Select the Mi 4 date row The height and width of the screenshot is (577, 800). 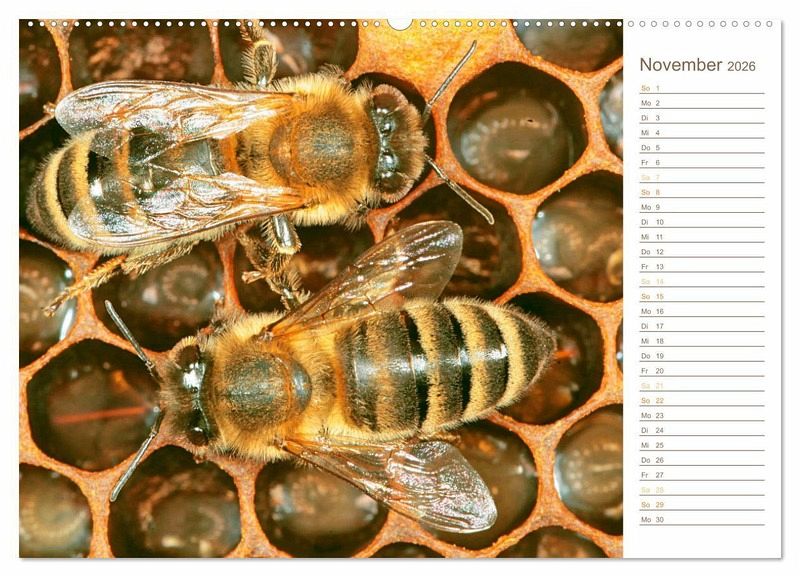pyautogui.click(x=700, y=133)
